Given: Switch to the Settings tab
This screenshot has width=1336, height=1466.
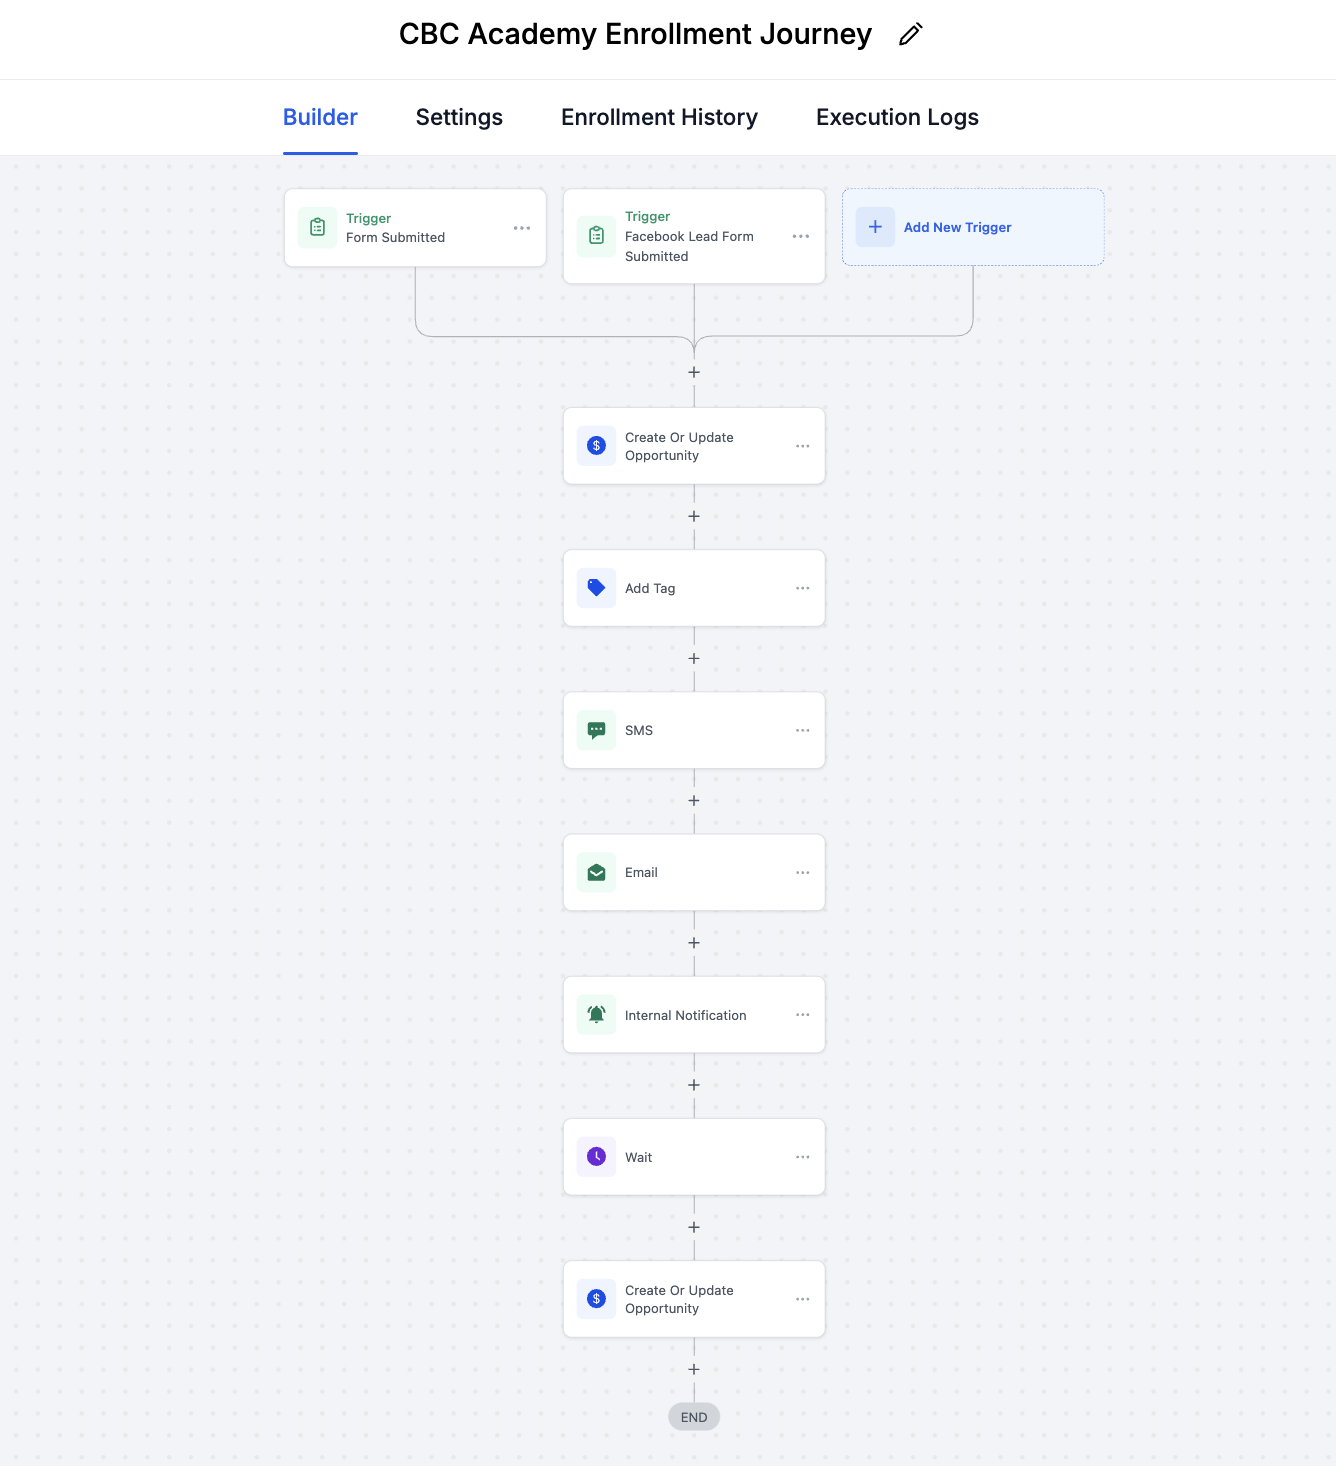Looking at the screenshot, I should [459, 117].
